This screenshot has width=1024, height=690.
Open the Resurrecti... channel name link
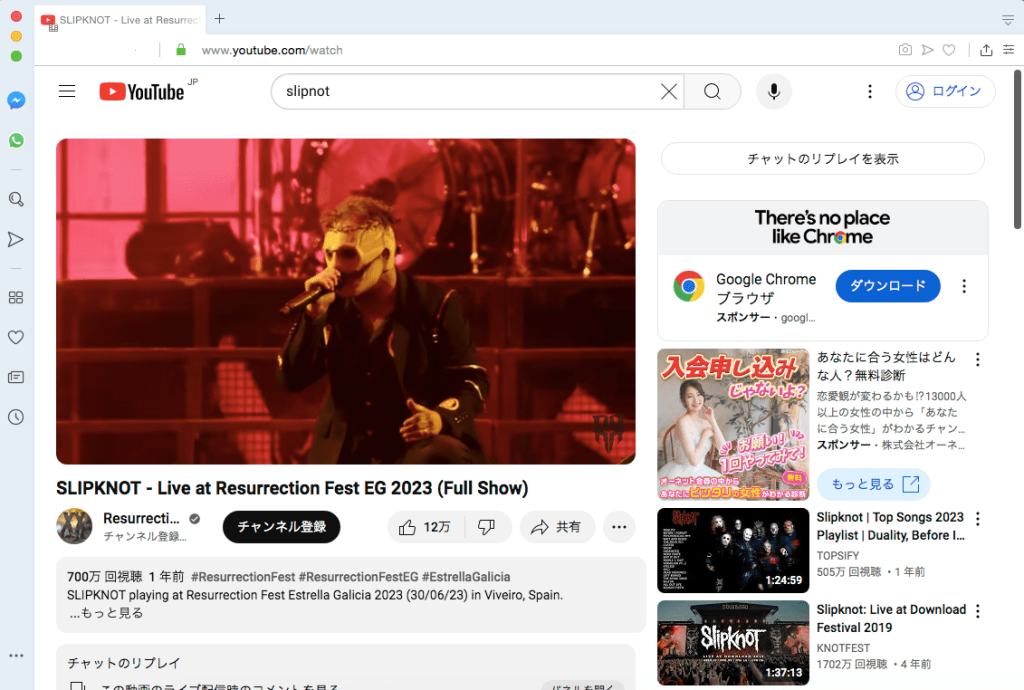click(141, 518)
